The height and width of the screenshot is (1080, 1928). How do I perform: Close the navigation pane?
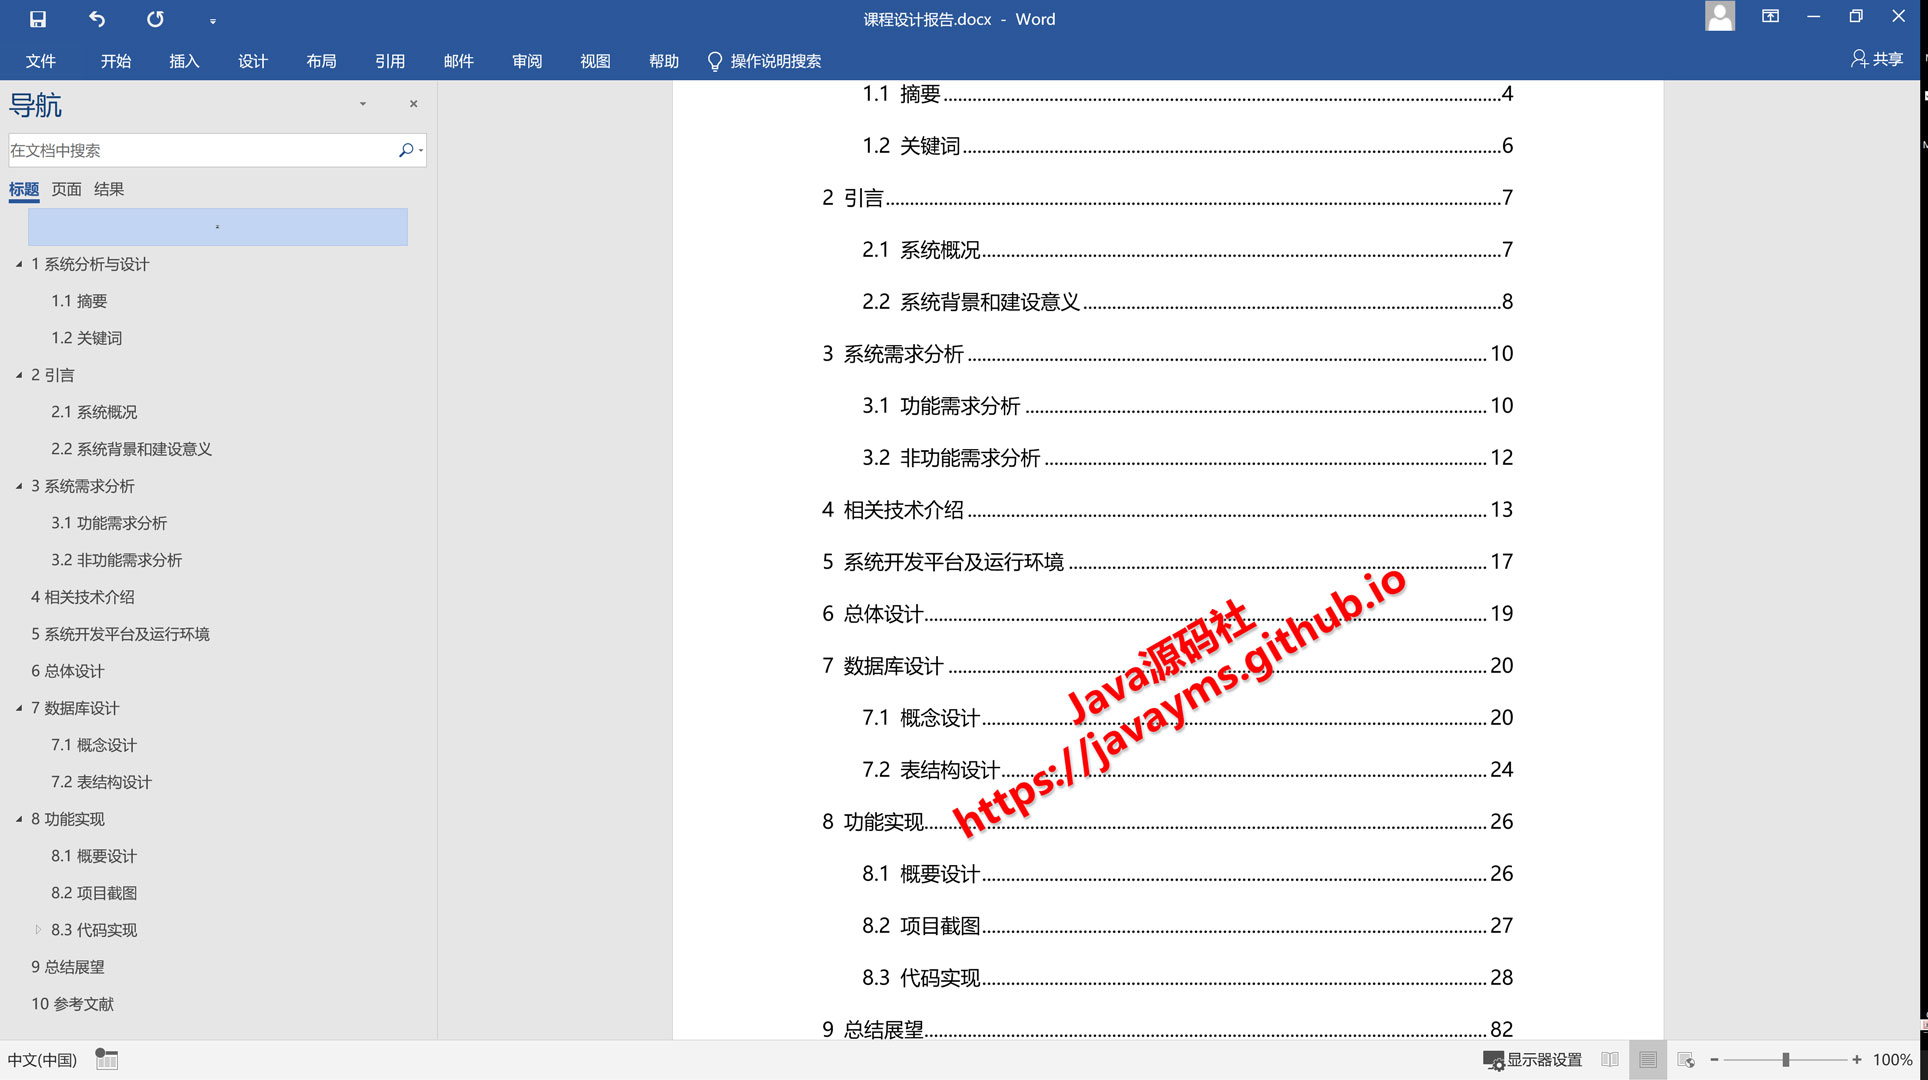point(413,104)
